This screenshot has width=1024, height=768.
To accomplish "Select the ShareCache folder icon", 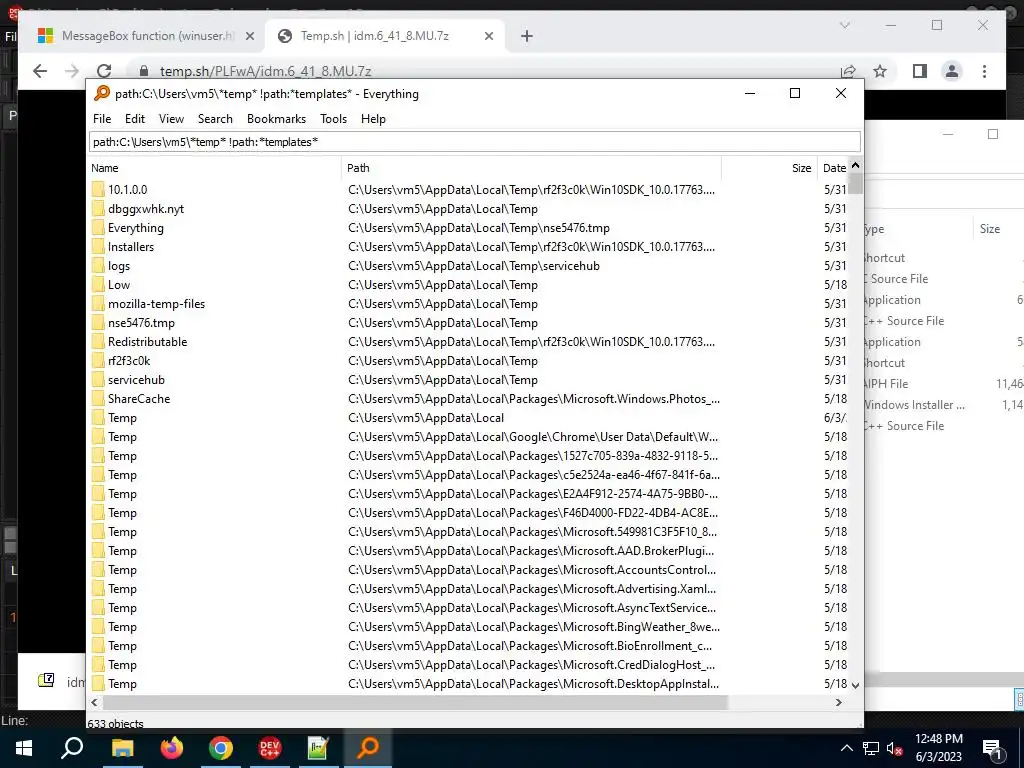I will 98,398.
